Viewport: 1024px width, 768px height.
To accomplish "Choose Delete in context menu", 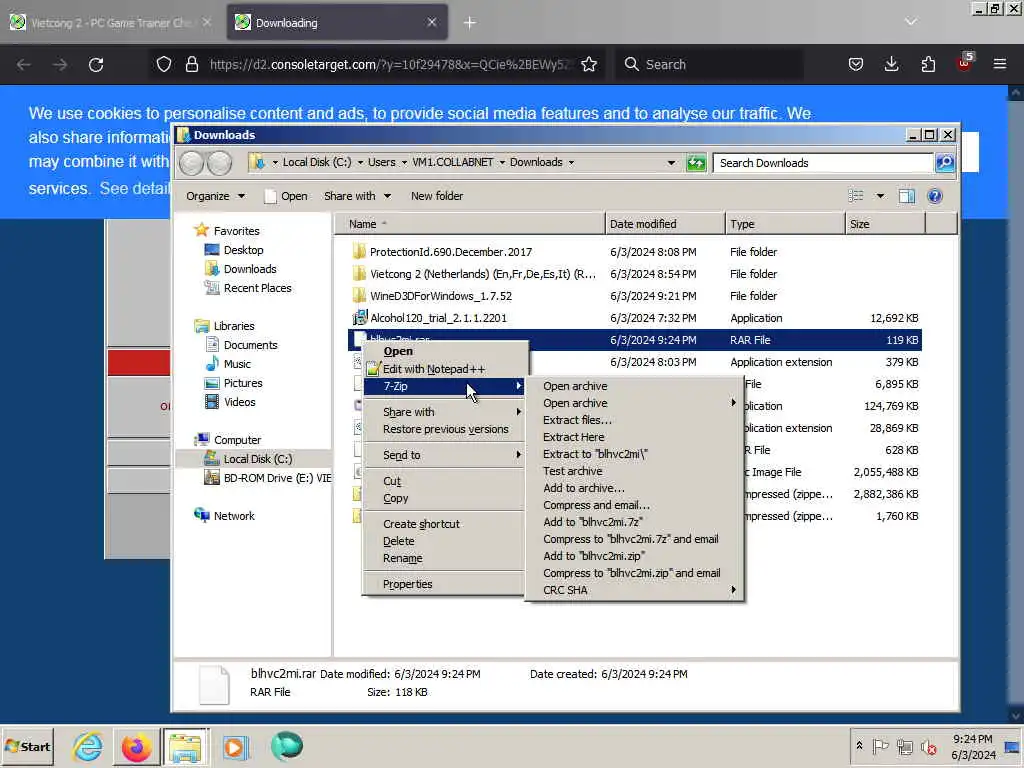I will 444,541.
